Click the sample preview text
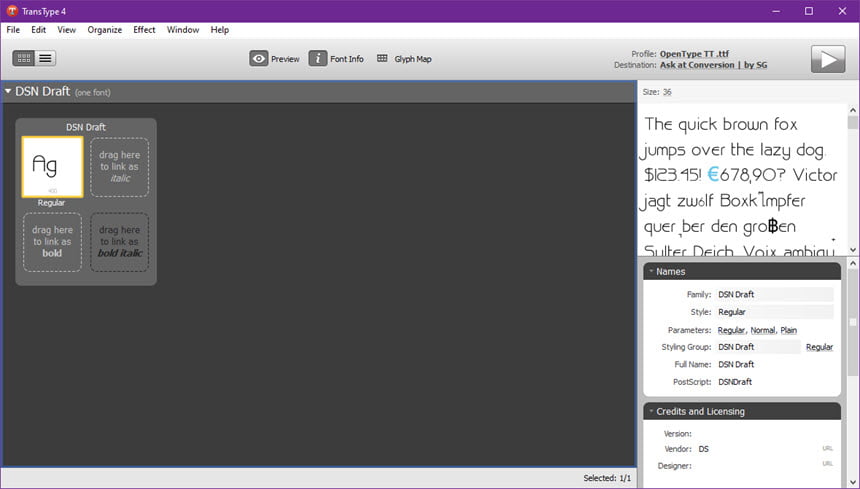Image resolution: width=860 pixels, height=489 pixels. point(741,186)
